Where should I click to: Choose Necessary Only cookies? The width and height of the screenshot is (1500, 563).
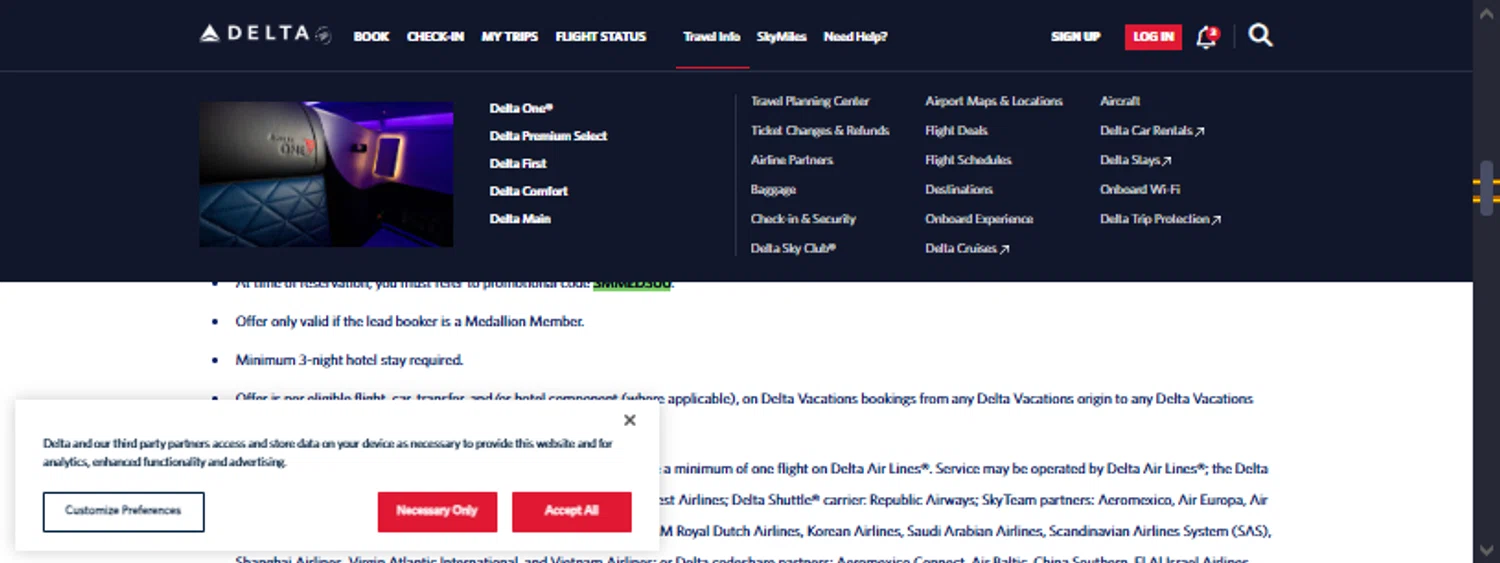(437, 511)
